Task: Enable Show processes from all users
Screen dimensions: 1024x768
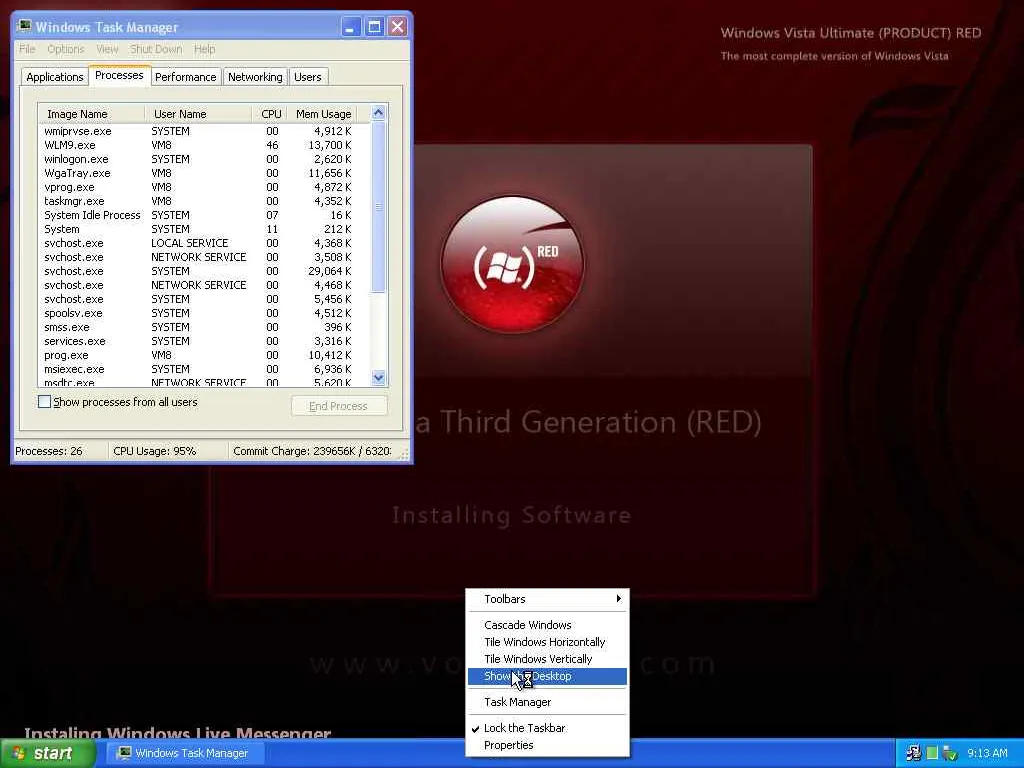Action: click(x=44, y=402)
